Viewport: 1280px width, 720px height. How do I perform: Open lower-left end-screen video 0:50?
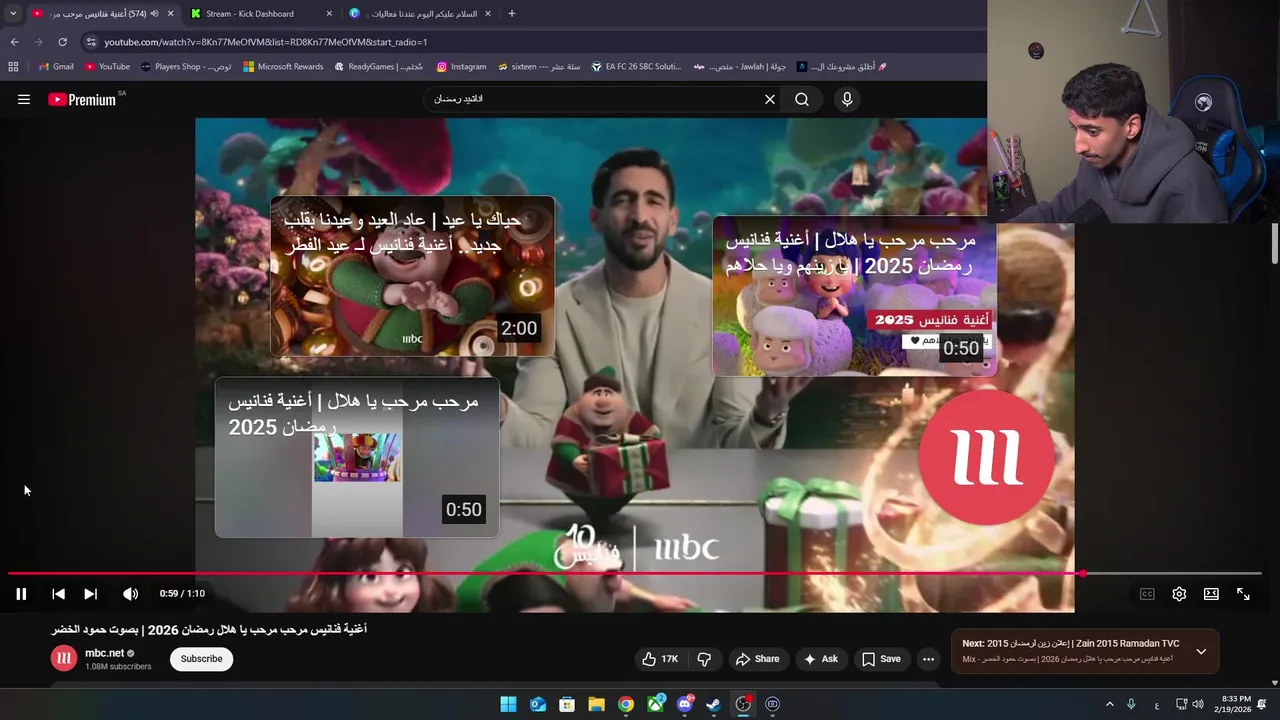[x=357, y=457]
